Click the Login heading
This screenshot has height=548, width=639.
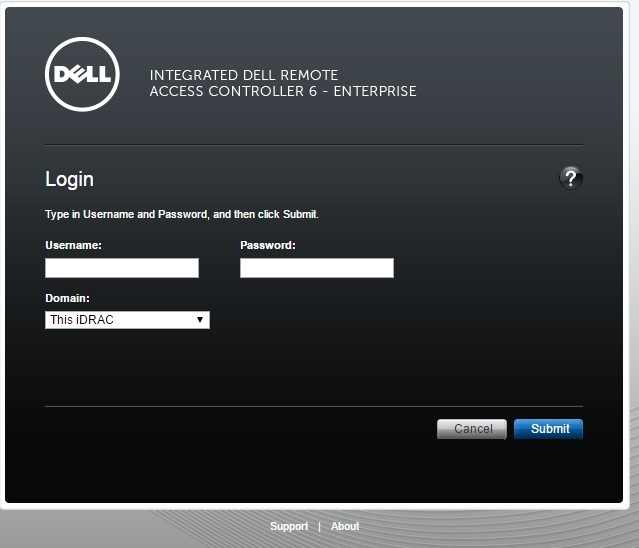click(x=70, y=180)
